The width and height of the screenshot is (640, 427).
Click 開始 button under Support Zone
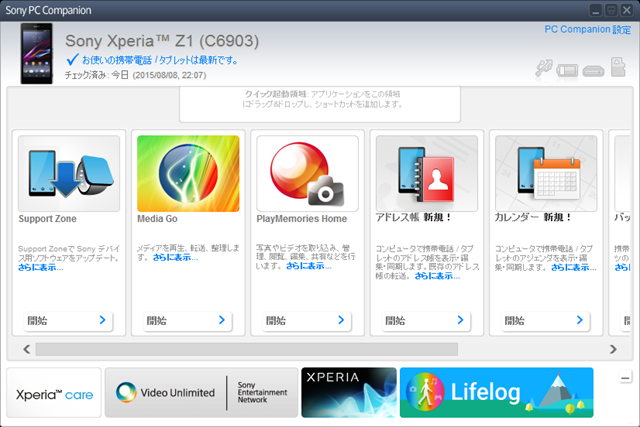coord(68,320)
